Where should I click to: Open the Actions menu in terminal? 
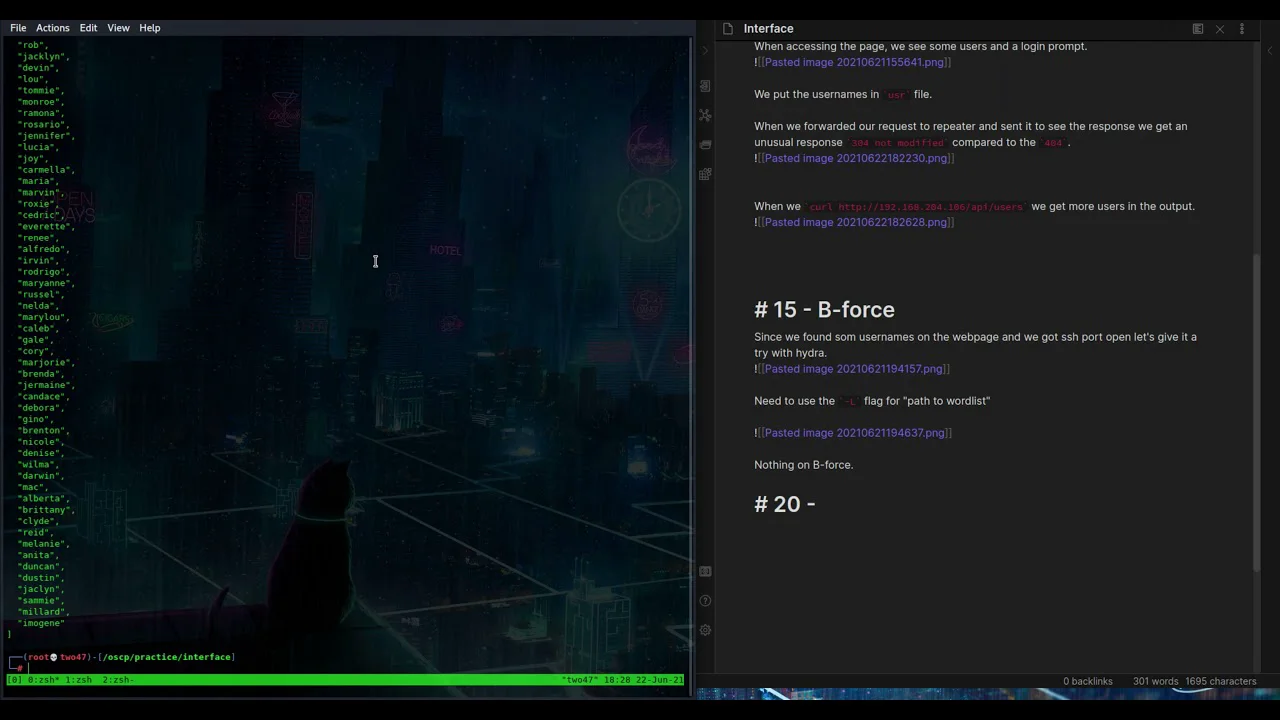coord(53,28)
